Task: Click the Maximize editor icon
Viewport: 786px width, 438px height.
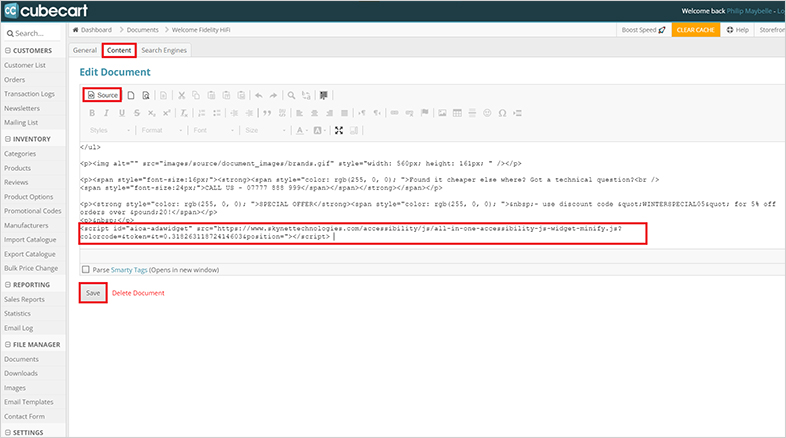Action: coord(339,130)
